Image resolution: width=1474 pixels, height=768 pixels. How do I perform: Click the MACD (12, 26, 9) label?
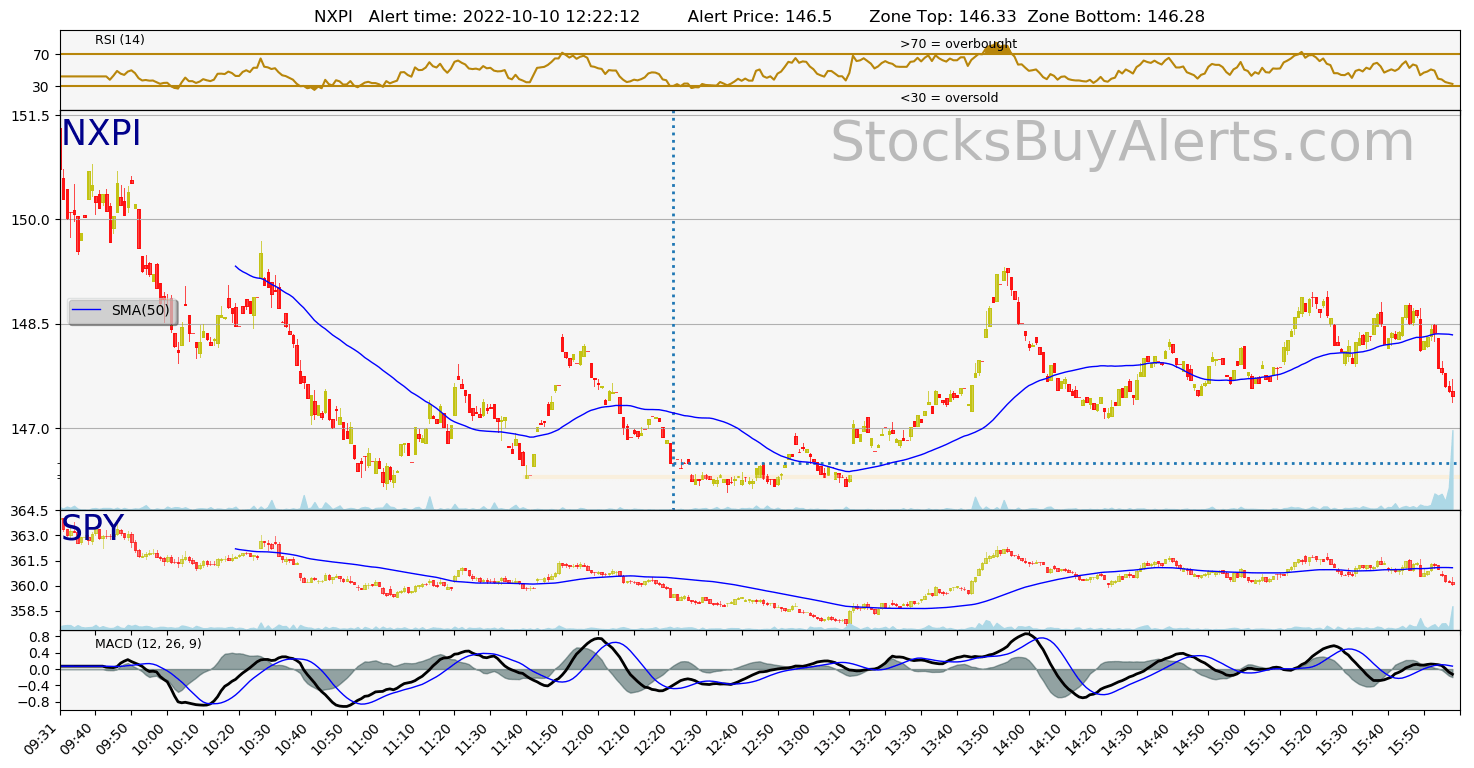click(x=148, y=643)
